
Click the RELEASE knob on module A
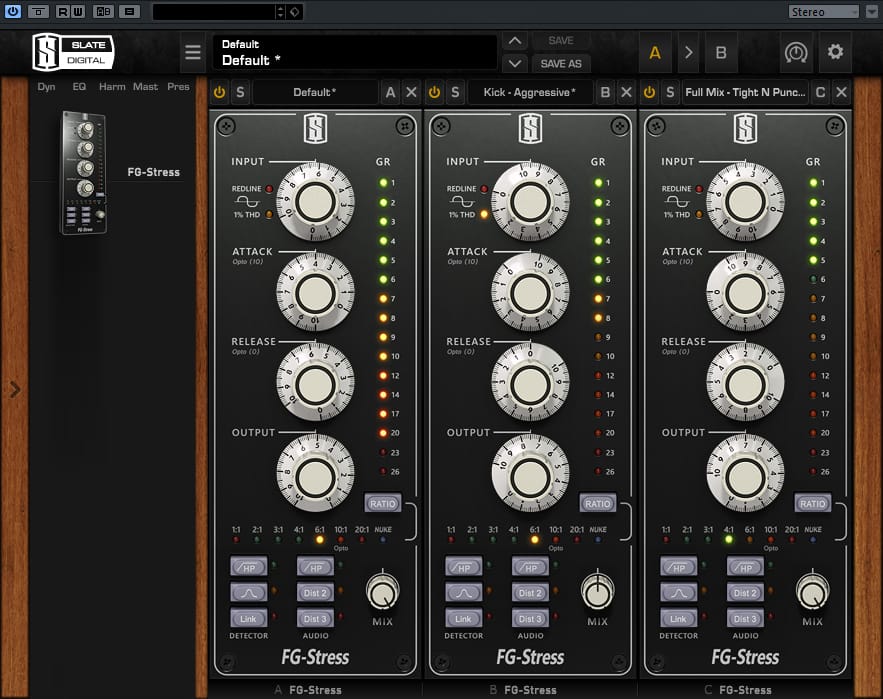click(315, 383)
